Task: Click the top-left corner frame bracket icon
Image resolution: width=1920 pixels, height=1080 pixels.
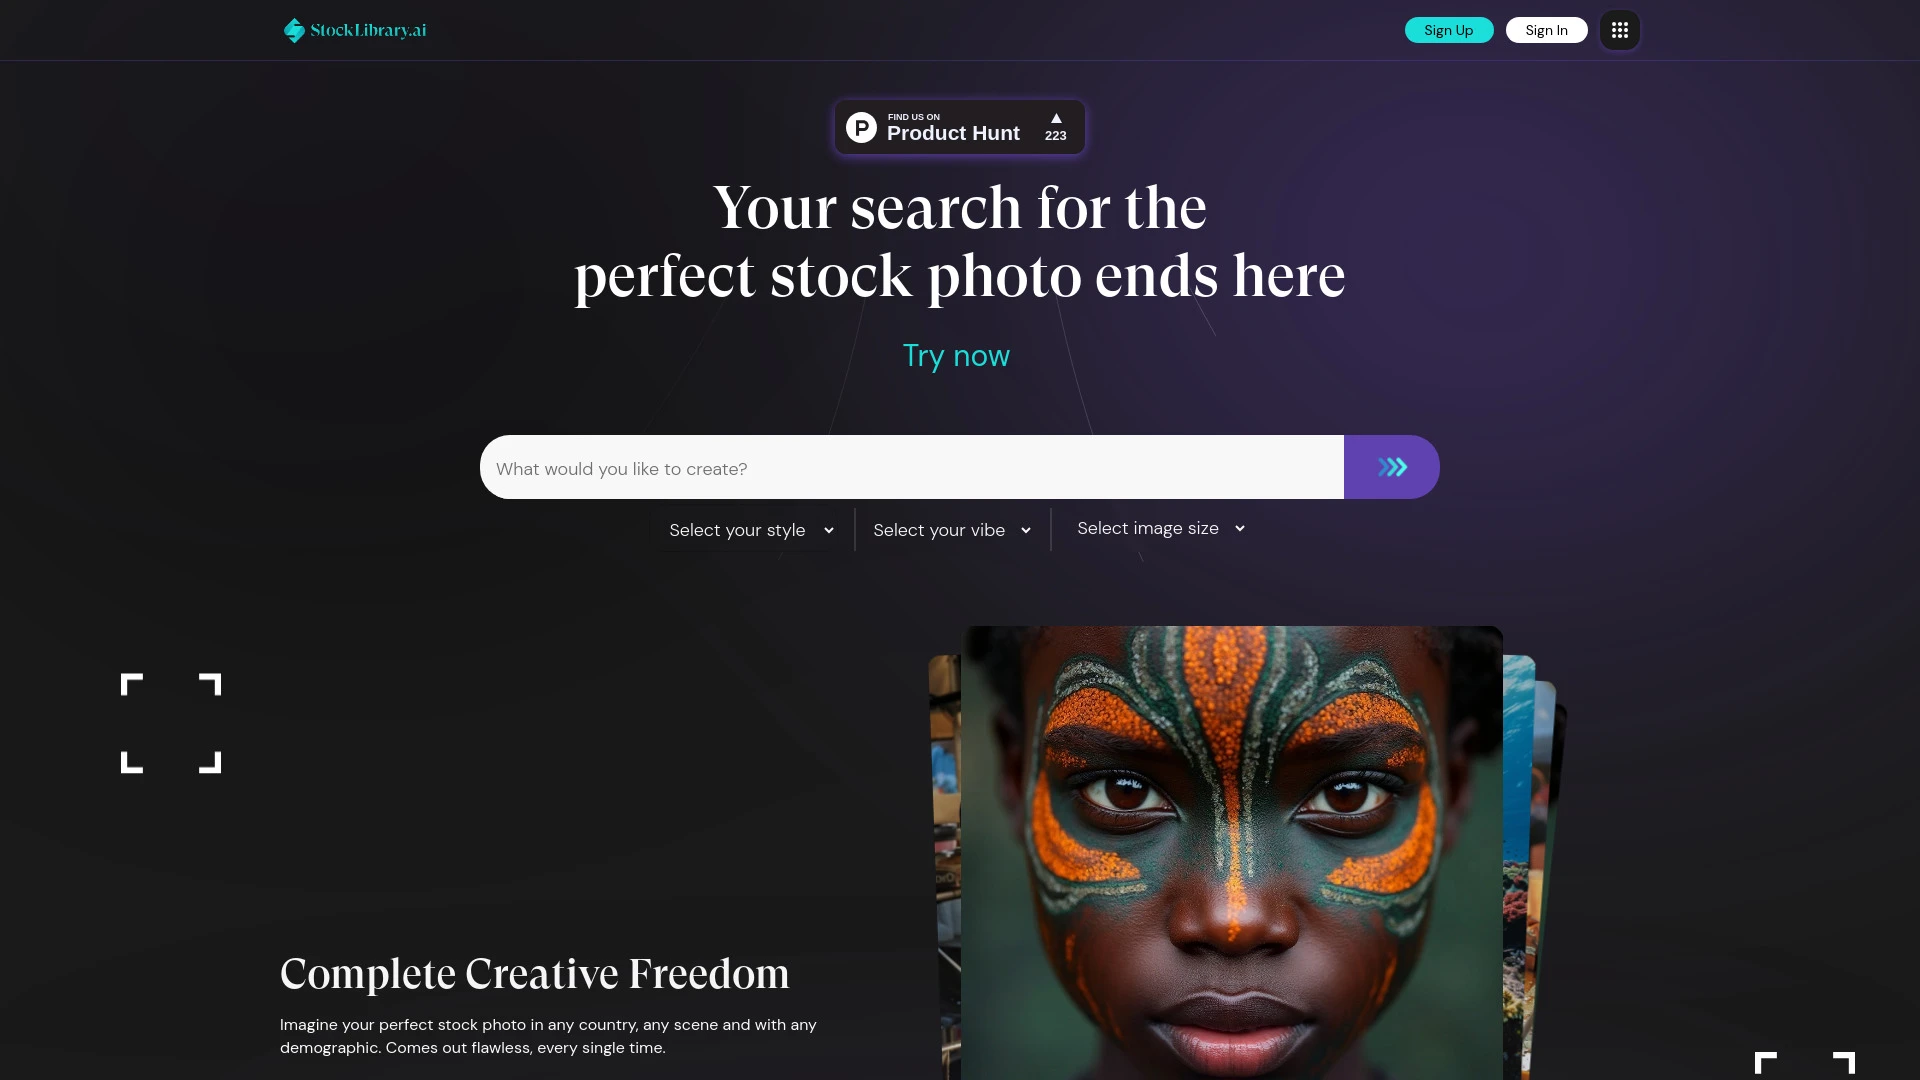Action: pyautogui.click(x=132, y=682)
